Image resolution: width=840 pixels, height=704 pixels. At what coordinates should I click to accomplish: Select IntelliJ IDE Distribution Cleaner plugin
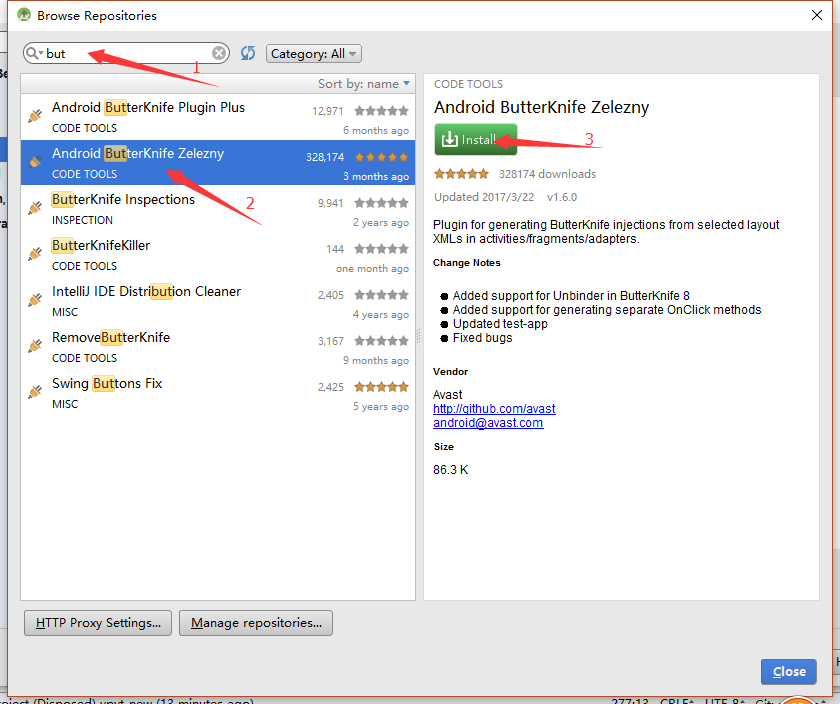tap(218, 301)
